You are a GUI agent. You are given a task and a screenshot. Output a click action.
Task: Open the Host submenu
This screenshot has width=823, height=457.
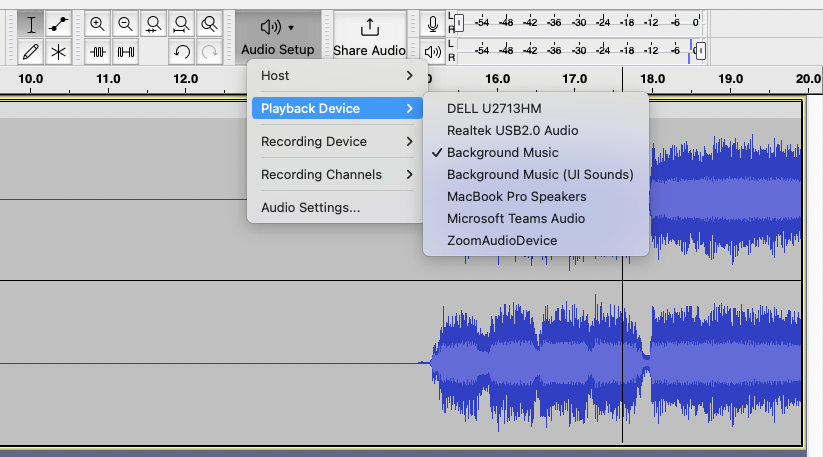[x=337, y=76]
